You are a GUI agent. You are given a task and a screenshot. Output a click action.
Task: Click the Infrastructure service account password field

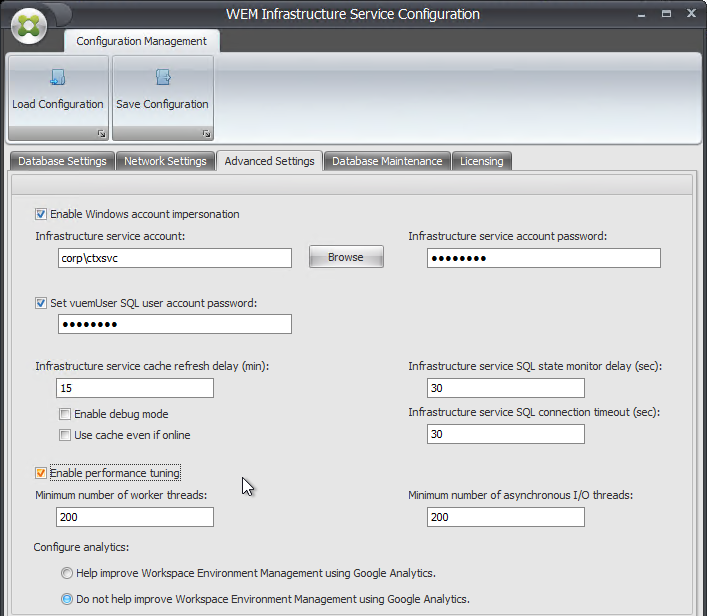click(544, 258)
